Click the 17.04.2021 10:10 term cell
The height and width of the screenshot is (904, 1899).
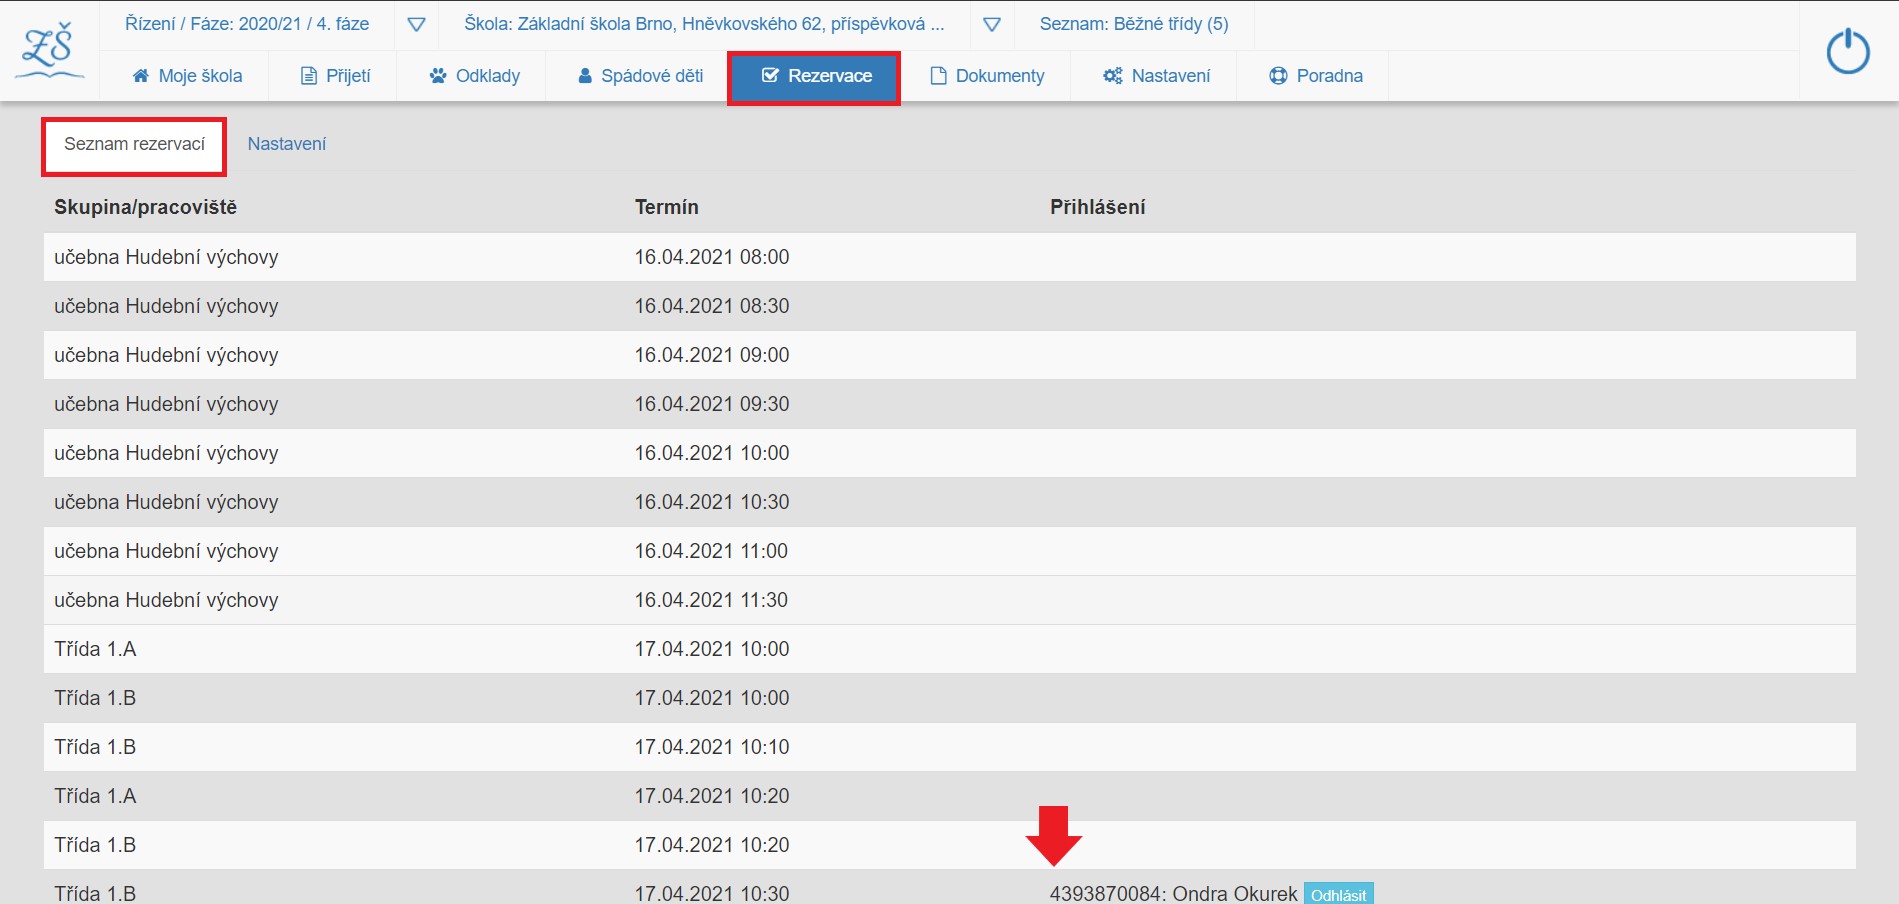pos(712,747)
